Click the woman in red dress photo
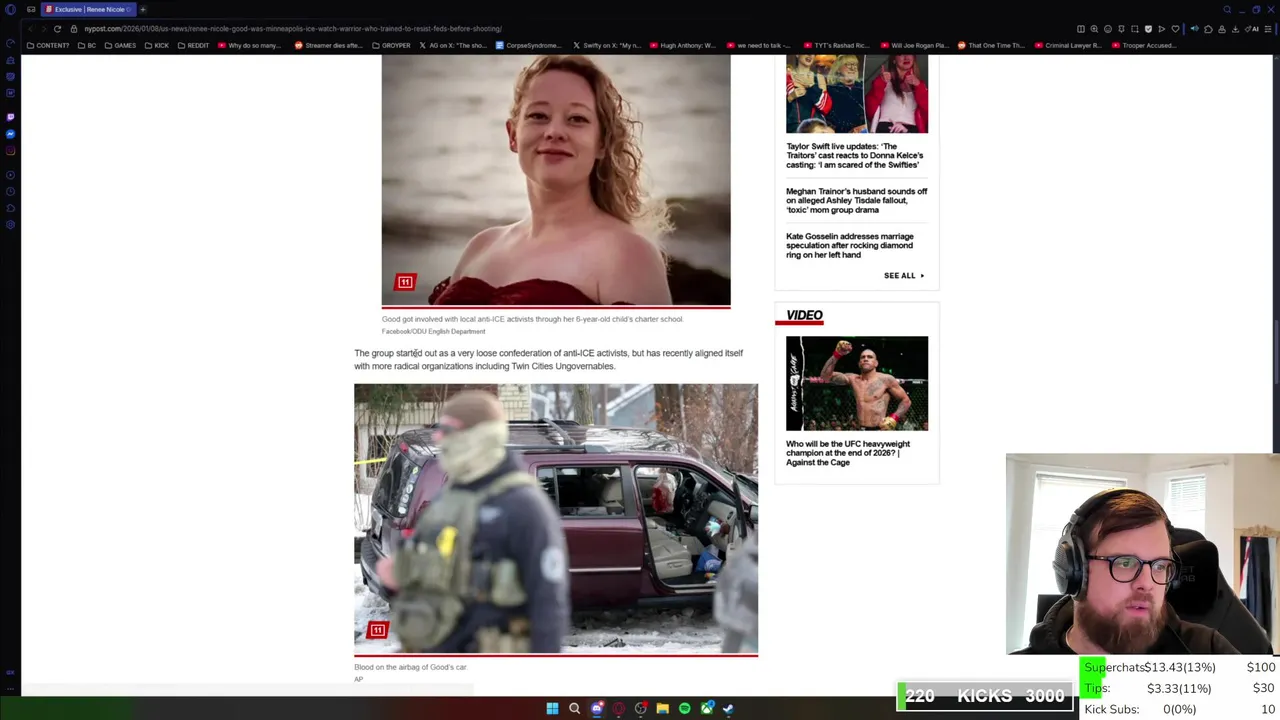 point(556,180)
